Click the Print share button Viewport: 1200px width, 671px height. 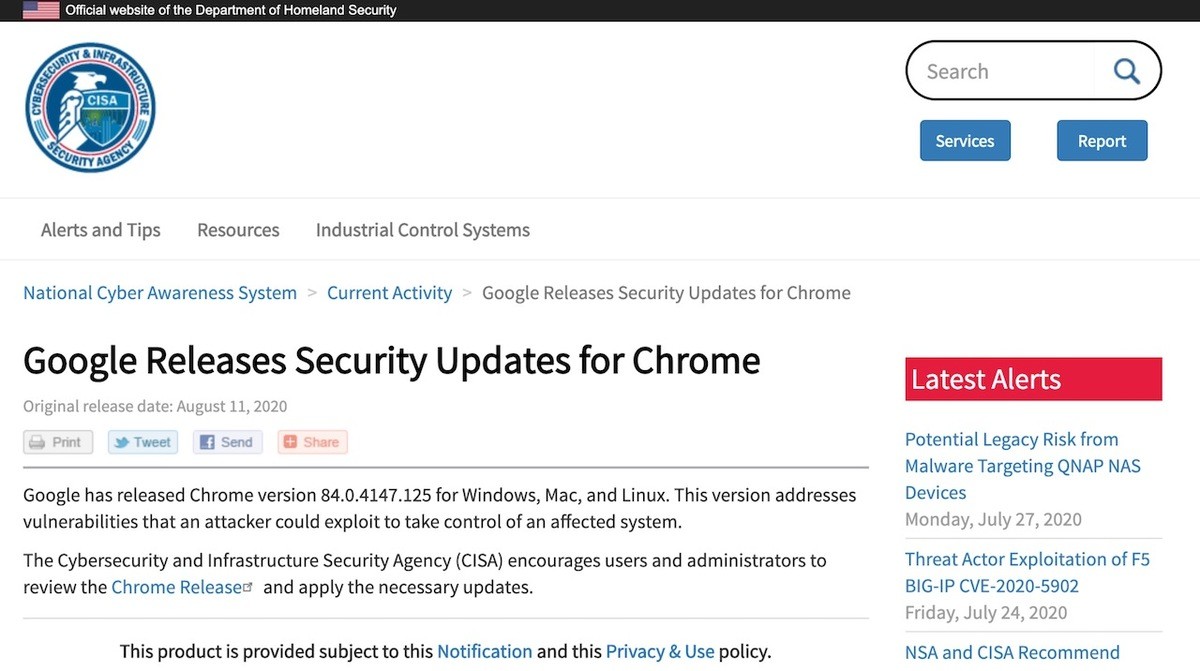pyautogui.click(x=58, y=442)
